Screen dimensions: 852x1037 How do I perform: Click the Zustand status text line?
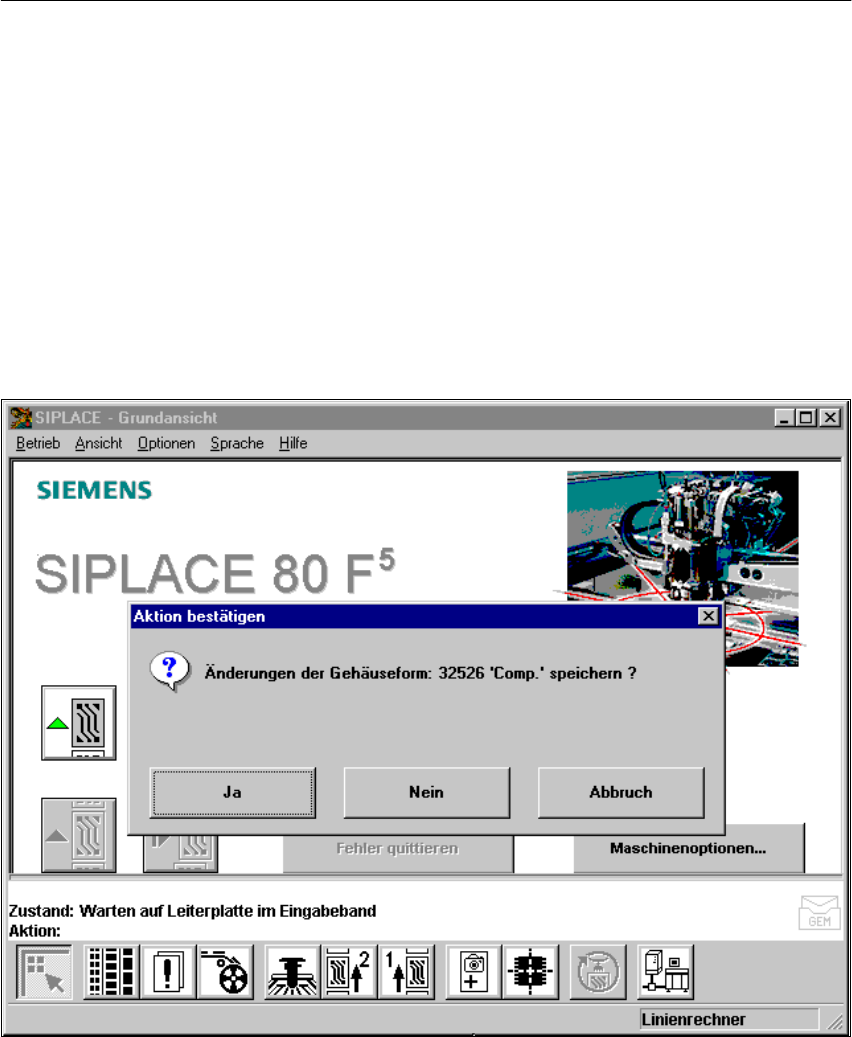pyautogui.click(x=192, y=911)
